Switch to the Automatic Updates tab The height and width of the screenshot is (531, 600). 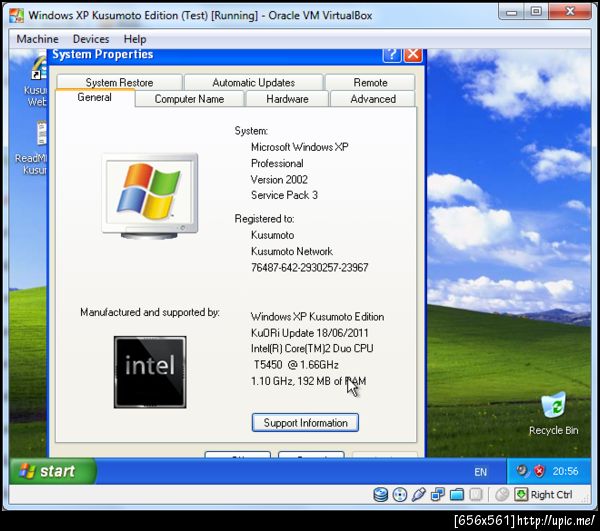(x=253, y=82)
